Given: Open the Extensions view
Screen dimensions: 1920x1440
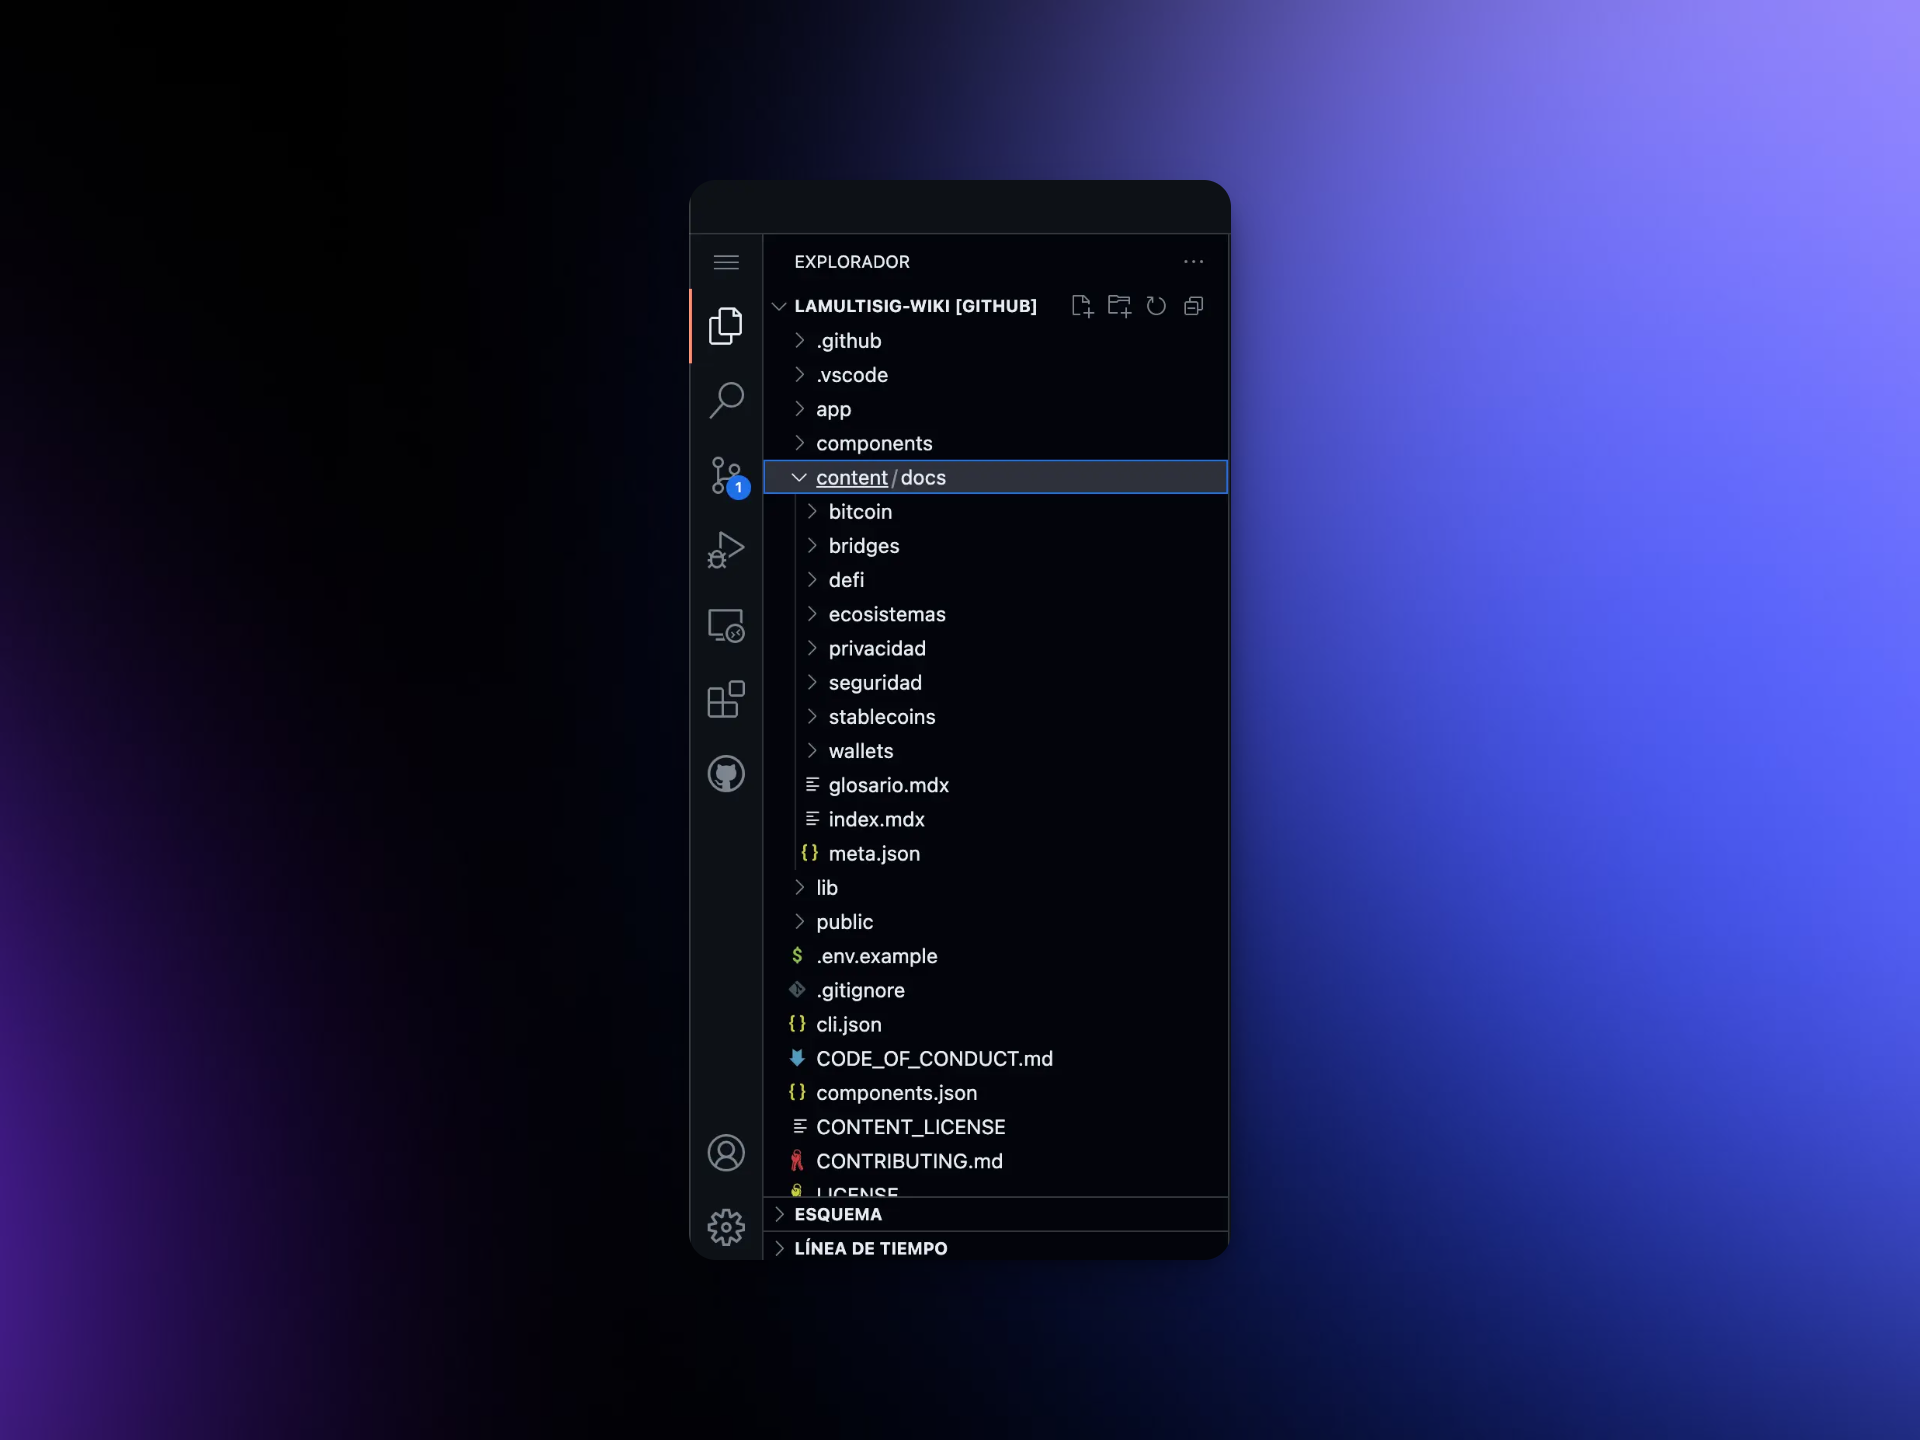Looking at the screenshot, I should tap(726, 699).
